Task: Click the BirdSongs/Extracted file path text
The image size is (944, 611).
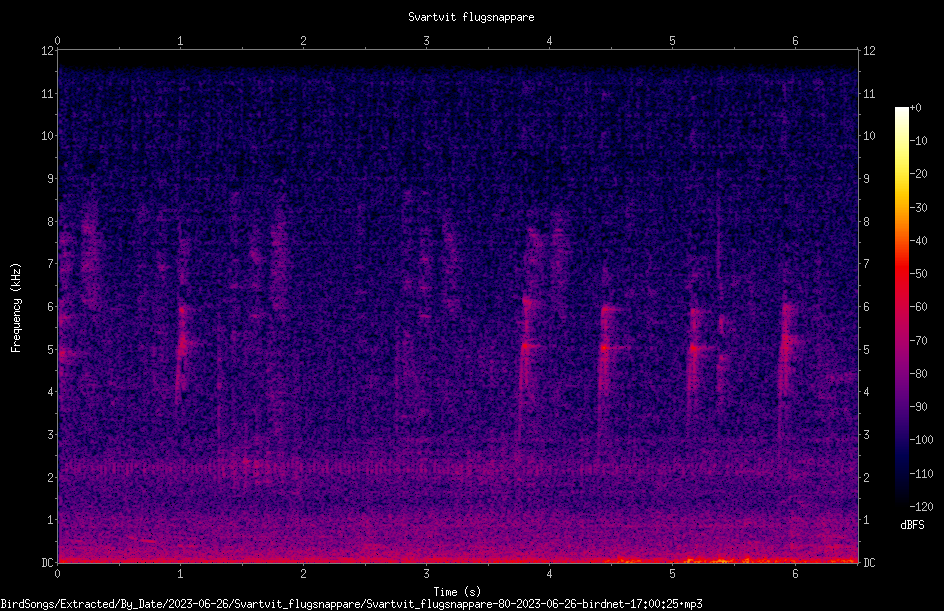Action: click(x=352, y=604)
